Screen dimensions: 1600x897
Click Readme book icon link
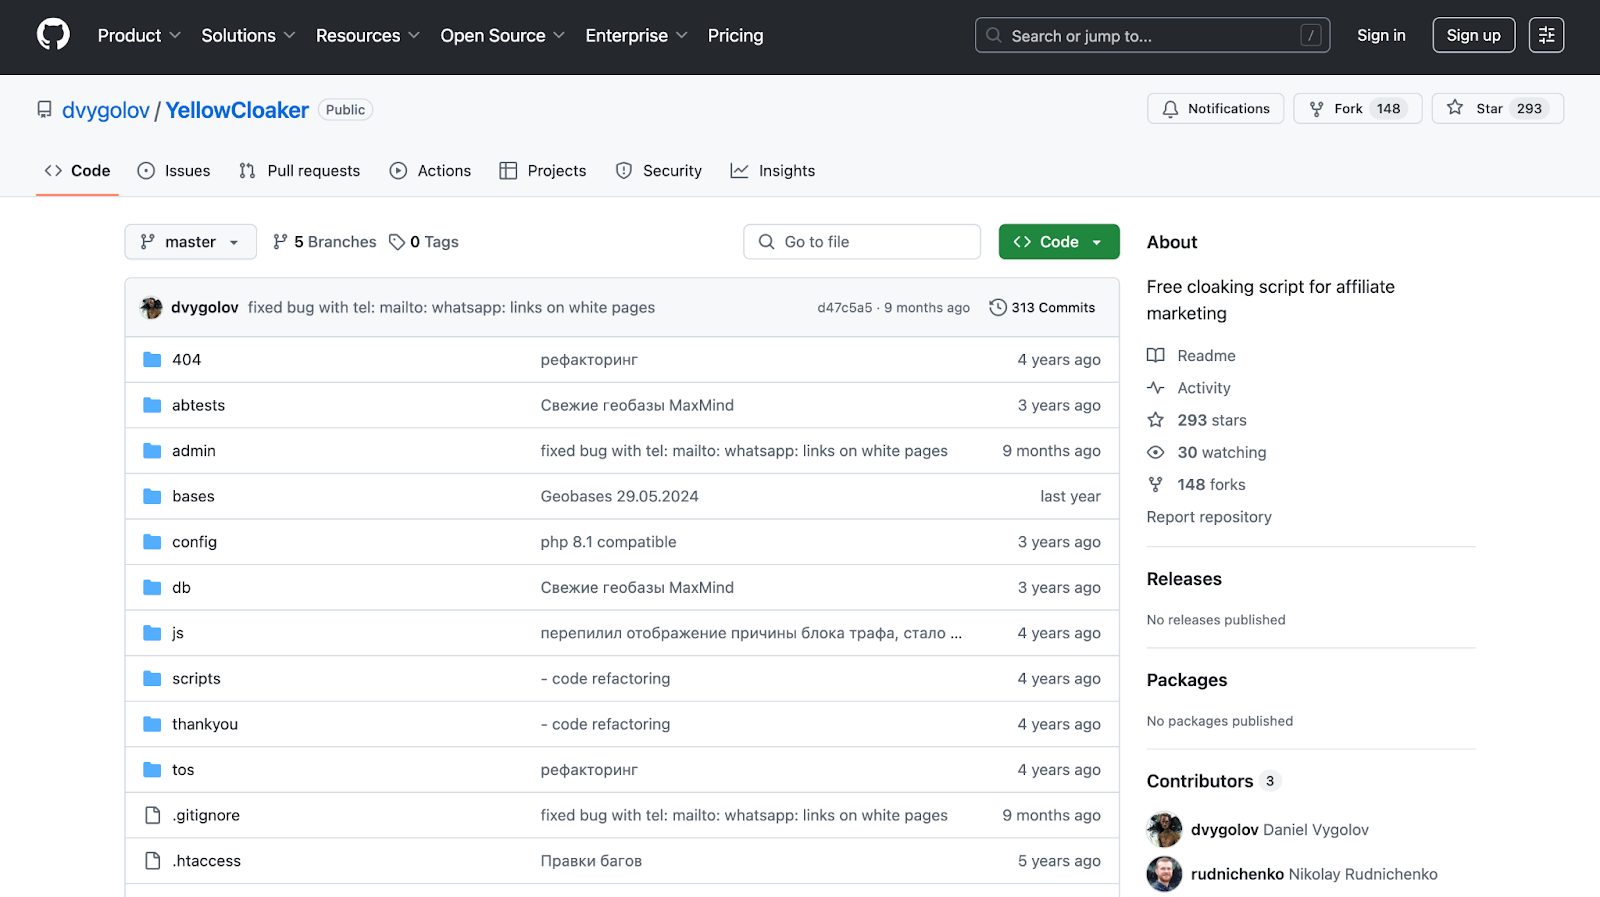[1155, 355]
